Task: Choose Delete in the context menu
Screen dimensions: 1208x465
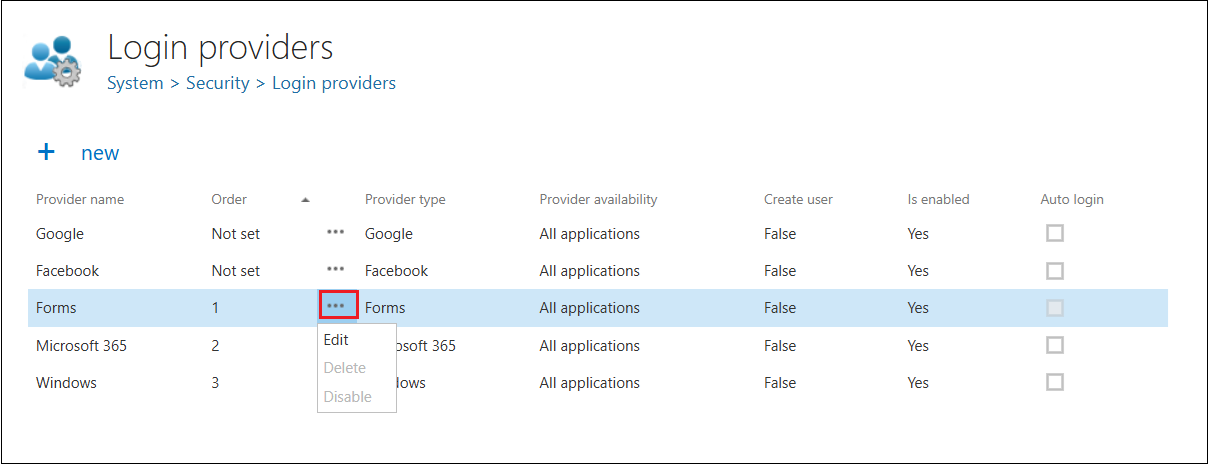Action: (x=345, y=368)
